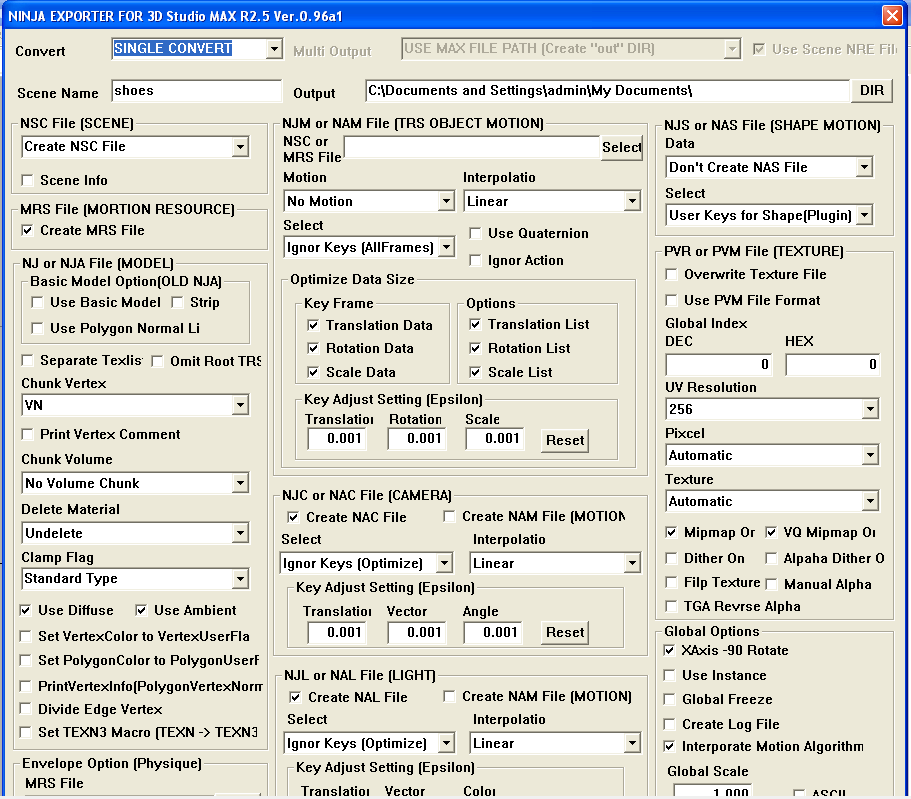Open the TRS motion Interpolation Linear dropdown
This screenshot has width=911, height=799.
pyautogui.click(x=552, y=201)
